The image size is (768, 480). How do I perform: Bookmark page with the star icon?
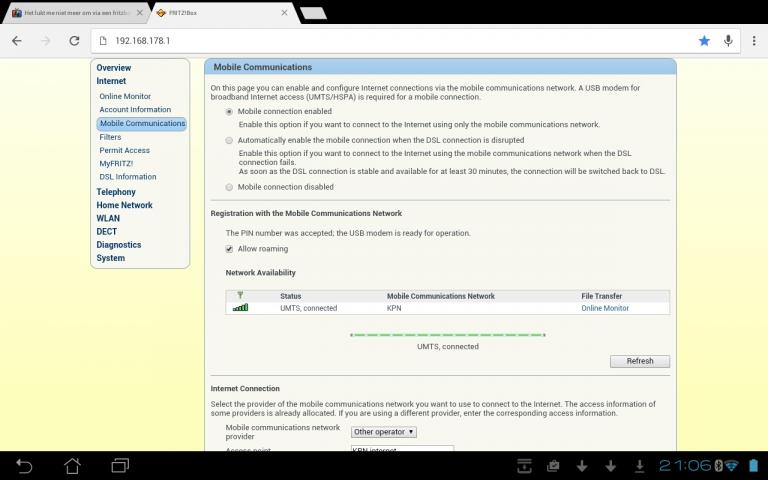click(x=704, y=41)
